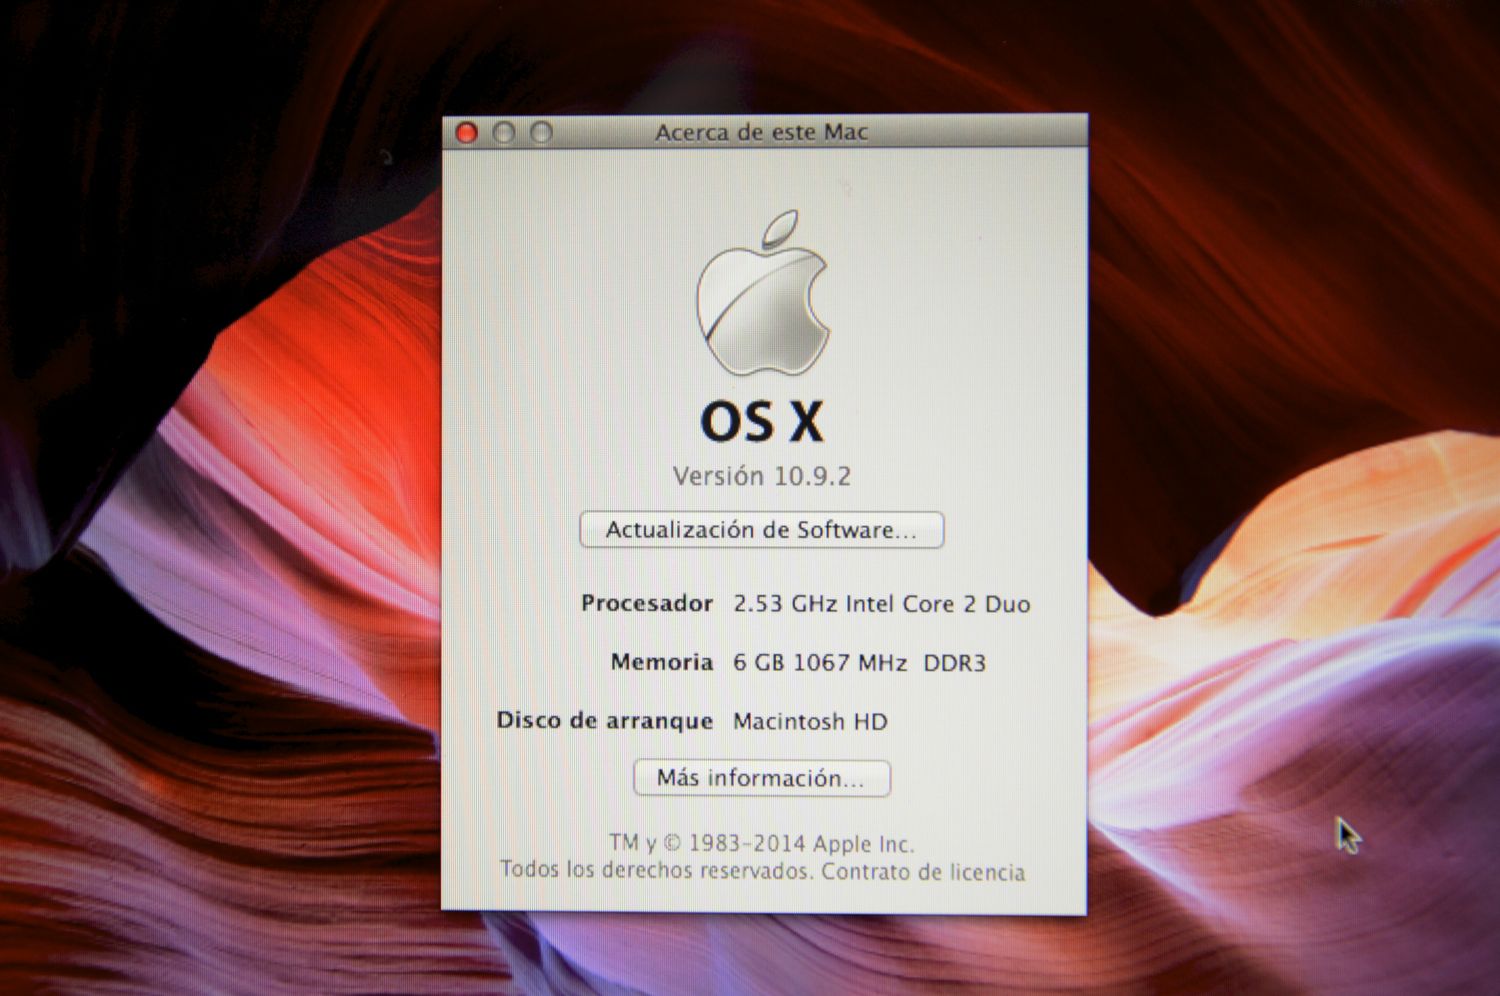1500x996 pixels.
Task: Select the 6 GB 1067 MHz DDR3 value
Action: click(859, 663)
